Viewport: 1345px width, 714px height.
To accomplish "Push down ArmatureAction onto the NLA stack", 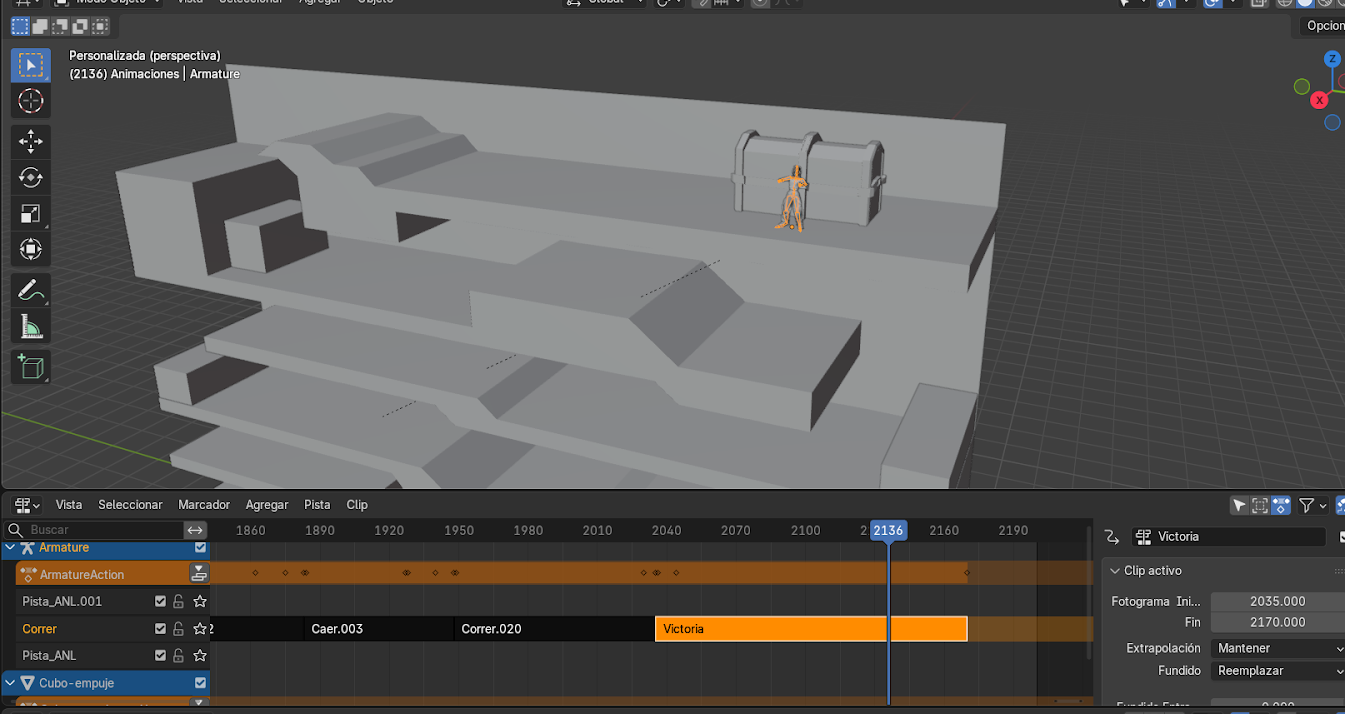I will 200,574.
